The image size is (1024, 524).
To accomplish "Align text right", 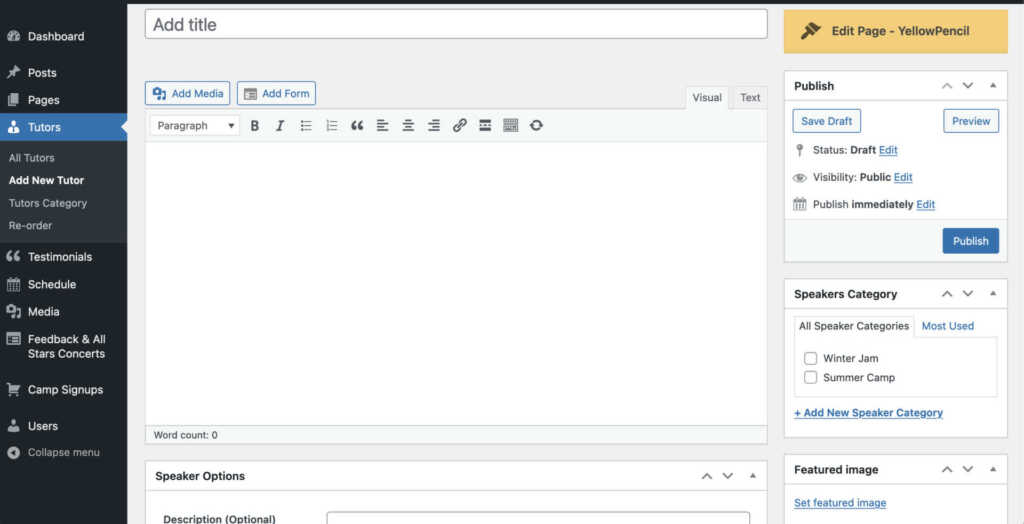I will (434, 125).
